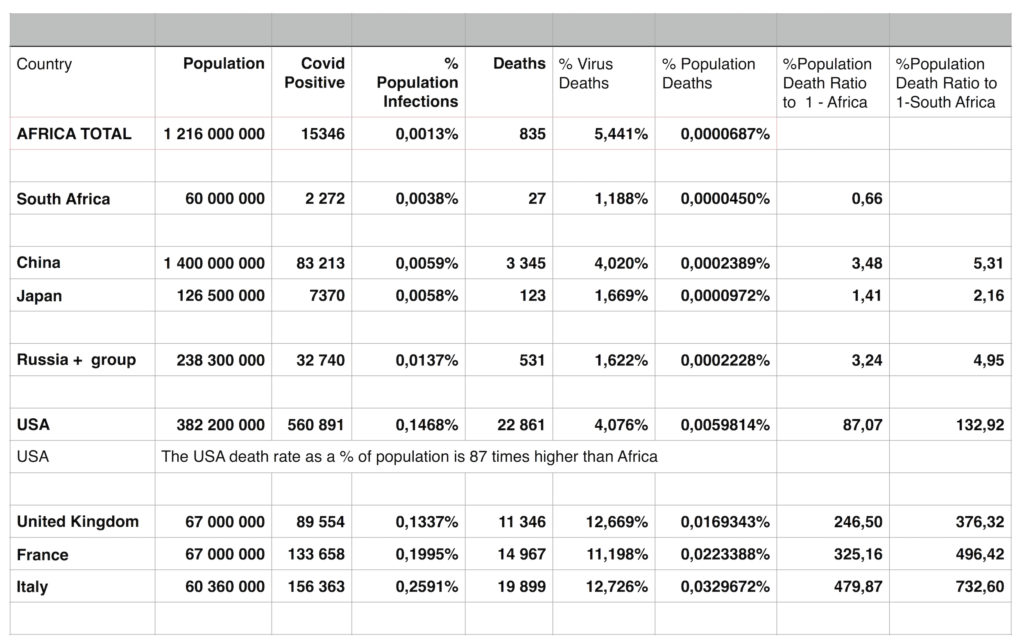Select the % Virus Deaths header

pyautogui.click(x=603, y=82)
